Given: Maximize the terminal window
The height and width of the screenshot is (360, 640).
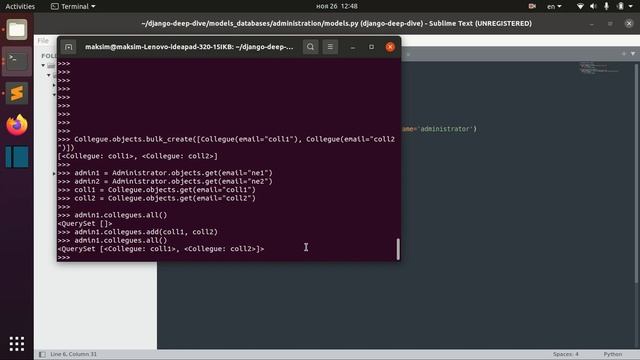Looking at the screenshot, I should coord(371,47).
